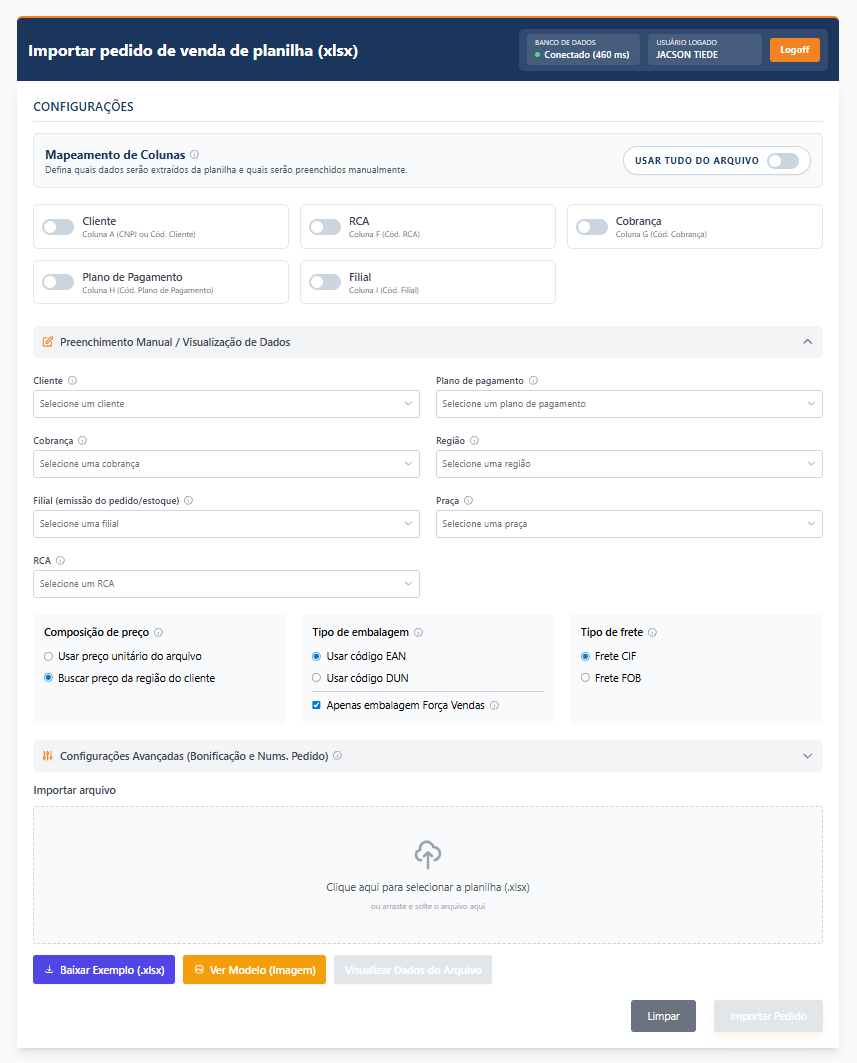The width and height of the screenshot is (857, 1063).
Task: Click the info icon next to Praça label
Action: coord(468,501)
